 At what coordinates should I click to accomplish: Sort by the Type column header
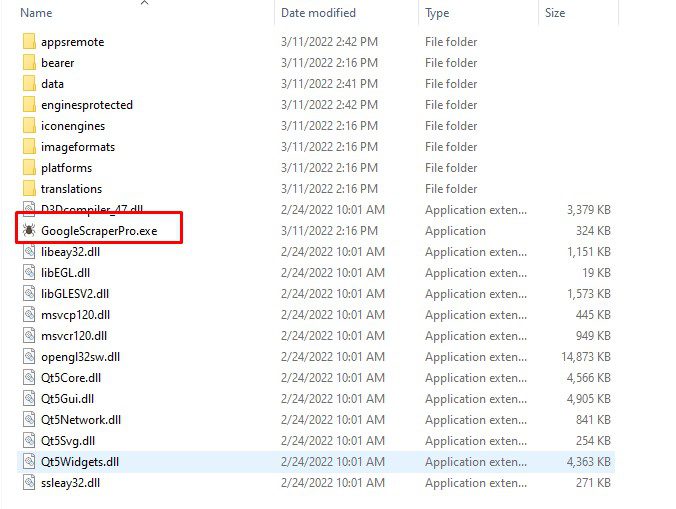(x=437, y=13)
